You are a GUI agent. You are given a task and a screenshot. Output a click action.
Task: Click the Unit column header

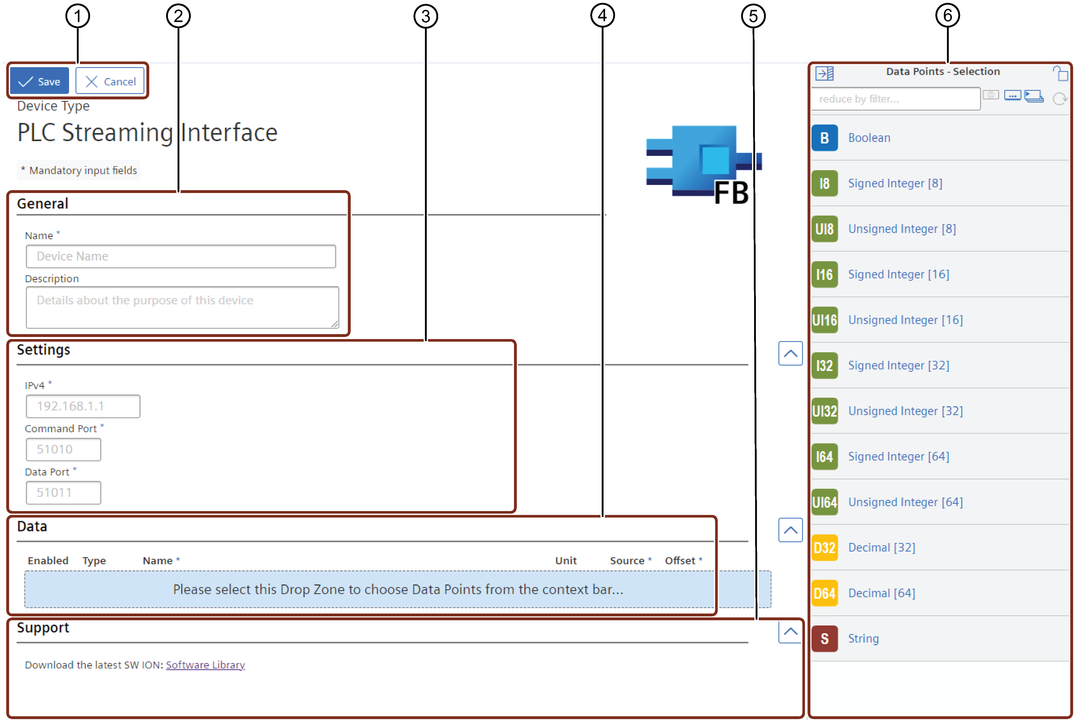566,561
